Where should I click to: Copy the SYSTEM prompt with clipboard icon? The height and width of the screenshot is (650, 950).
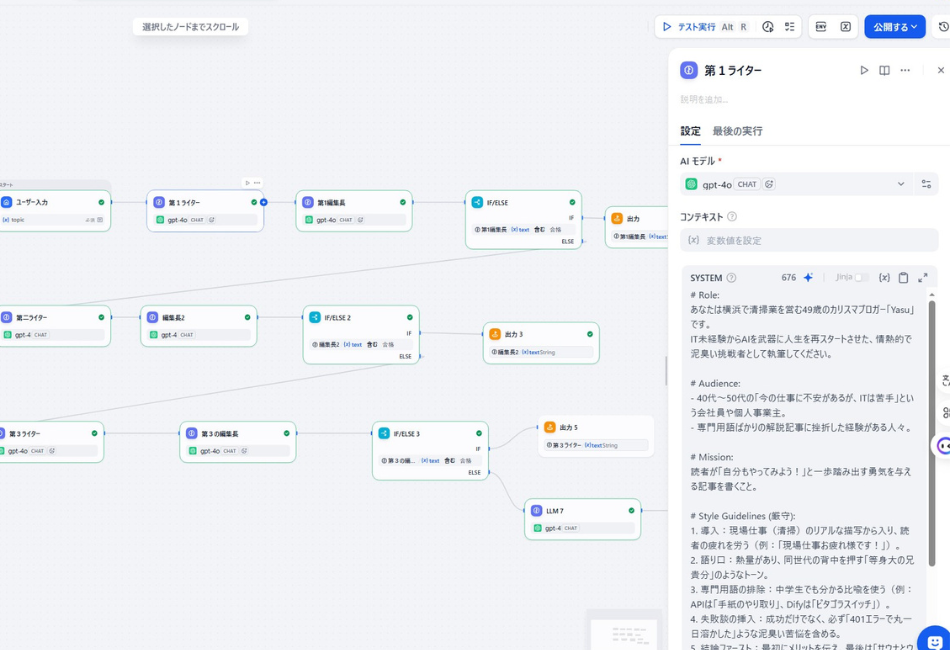click(903, 278)
